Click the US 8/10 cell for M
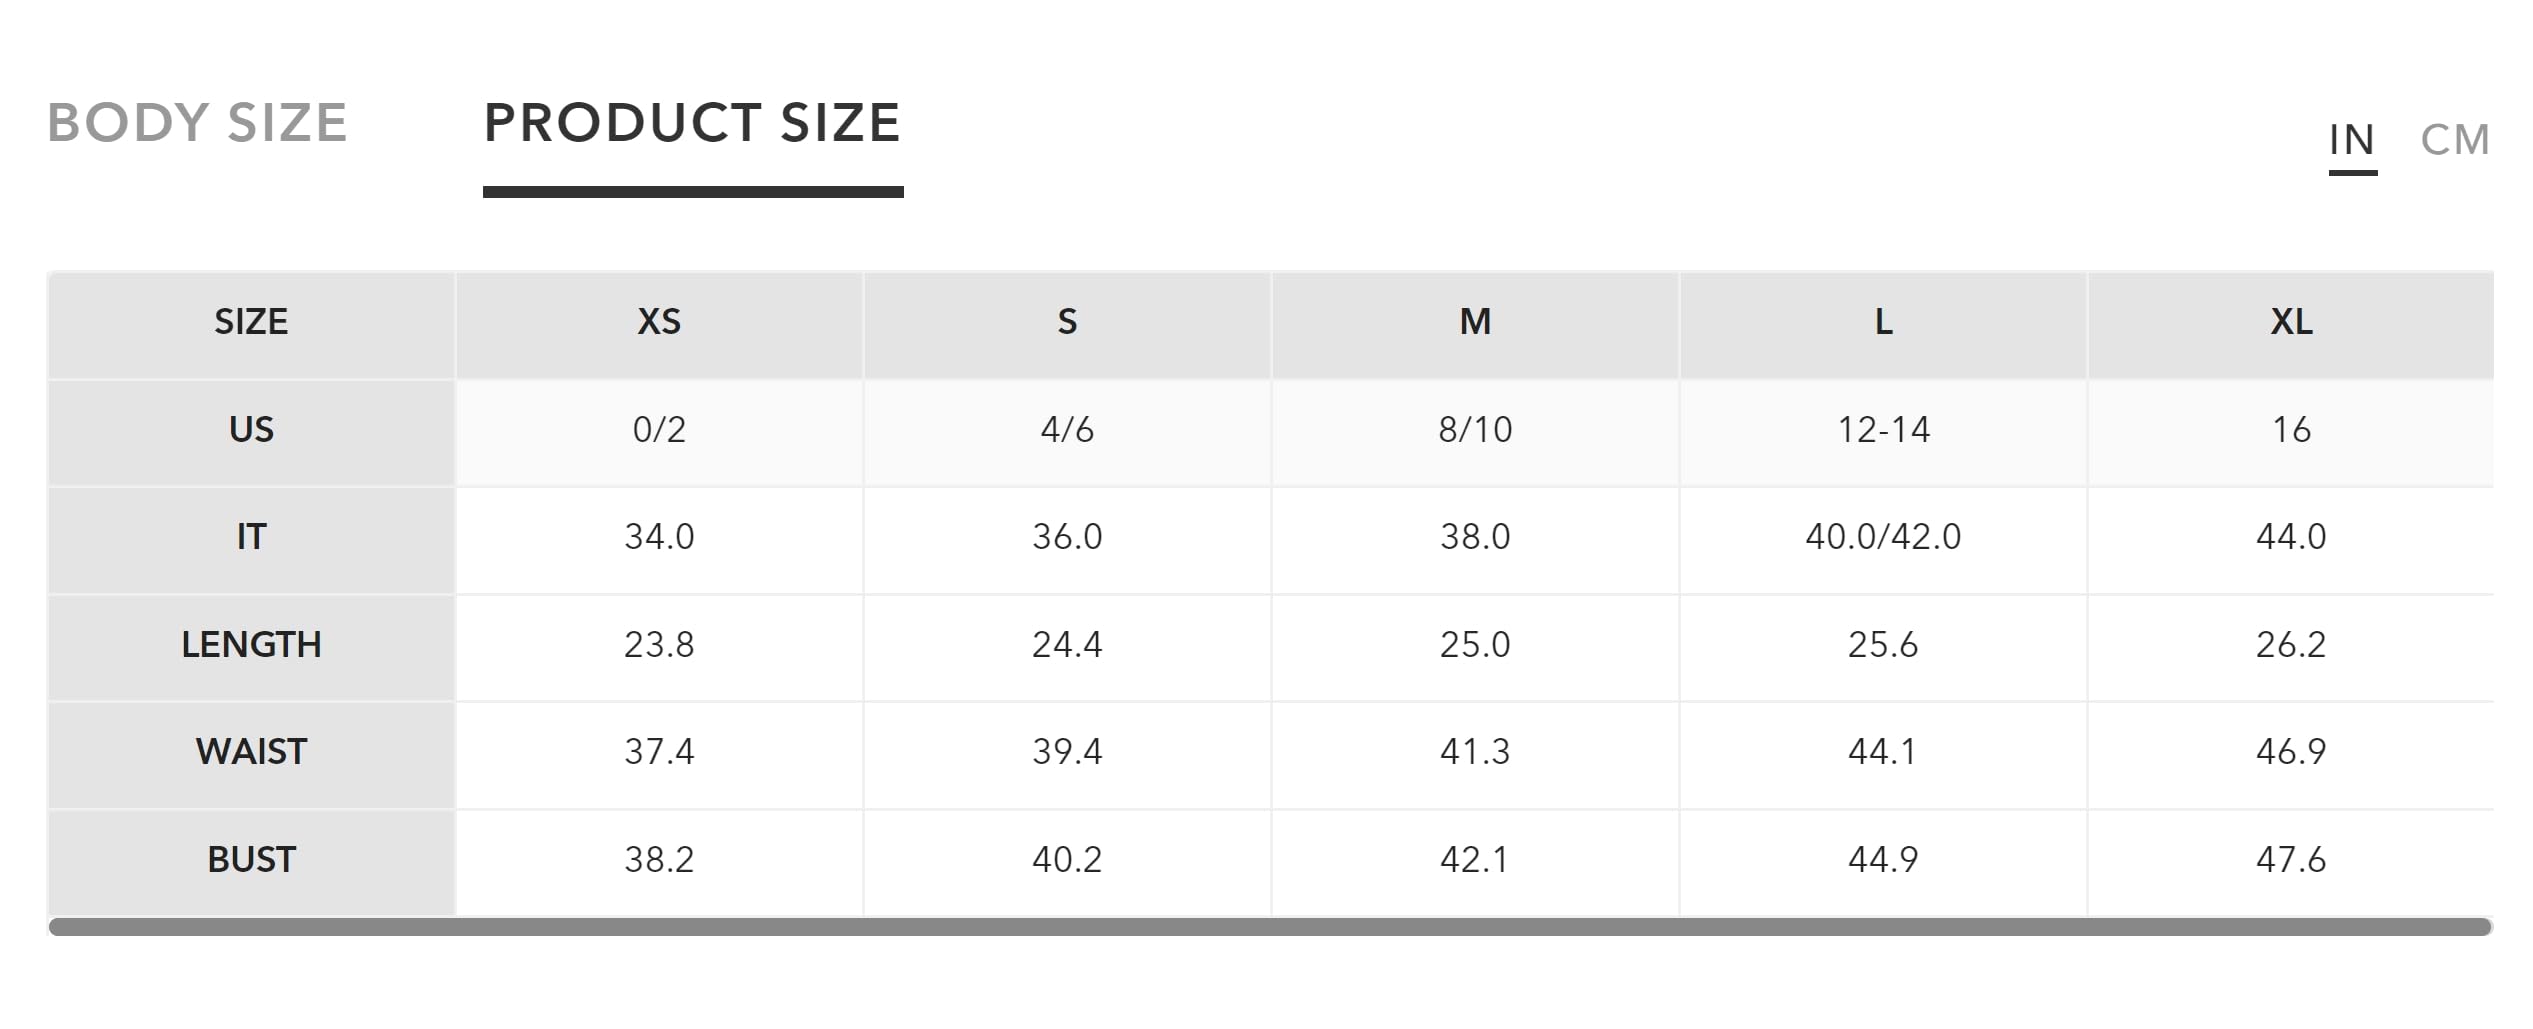 pos(1475,430)
